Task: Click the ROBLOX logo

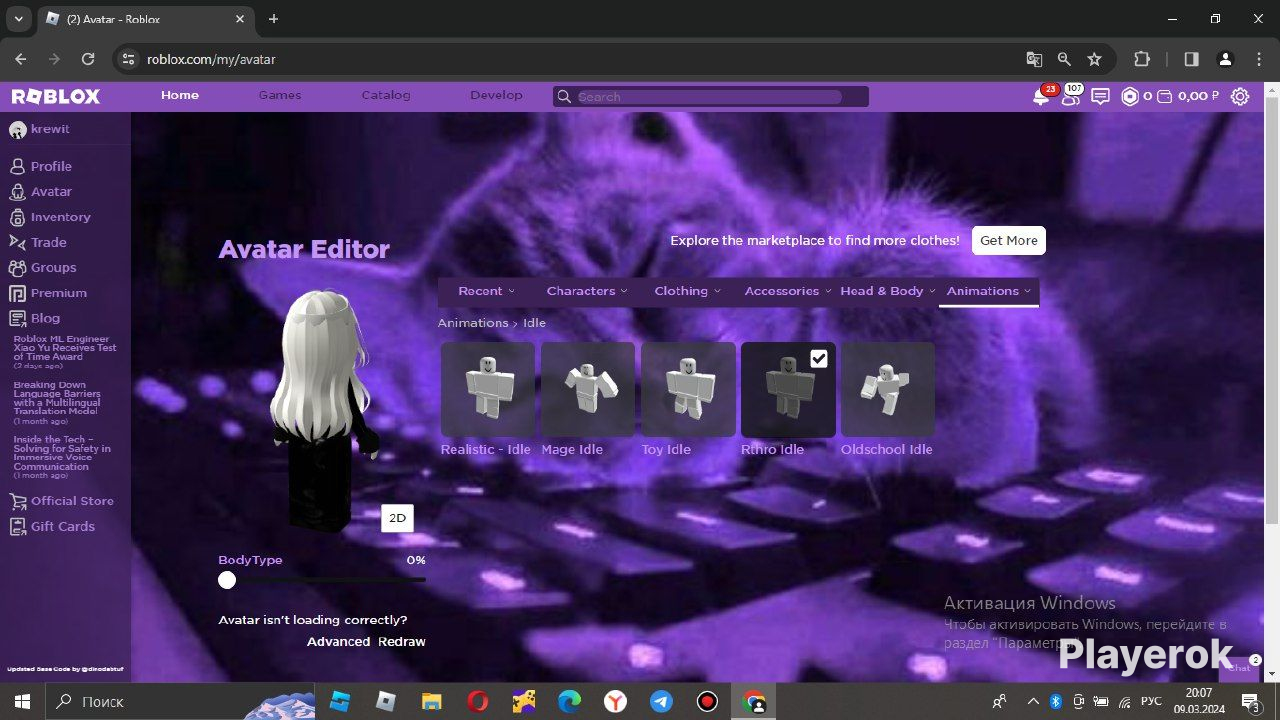Action: click(56, 96)
